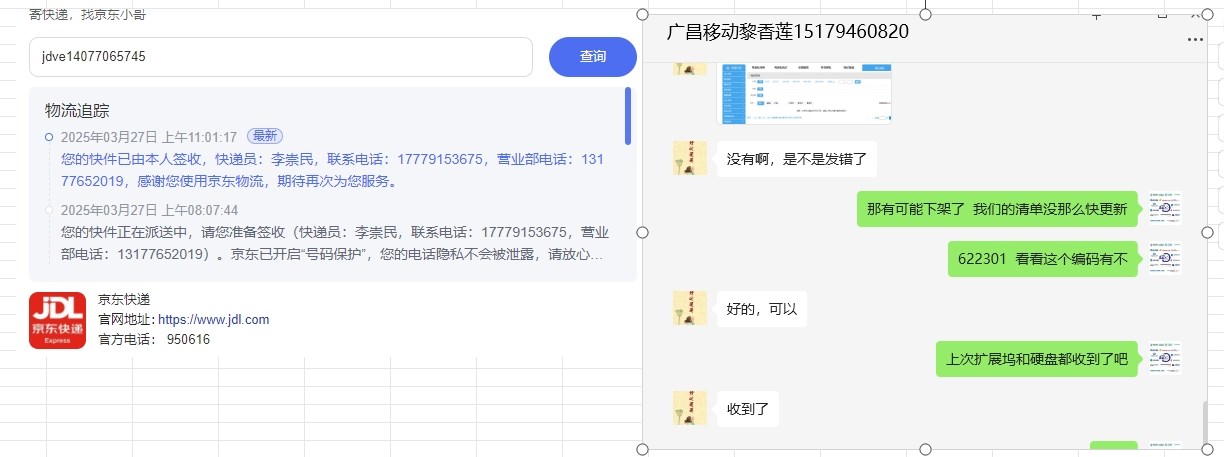
Task: Click the 查询 search button
Action: pos(593,57)
